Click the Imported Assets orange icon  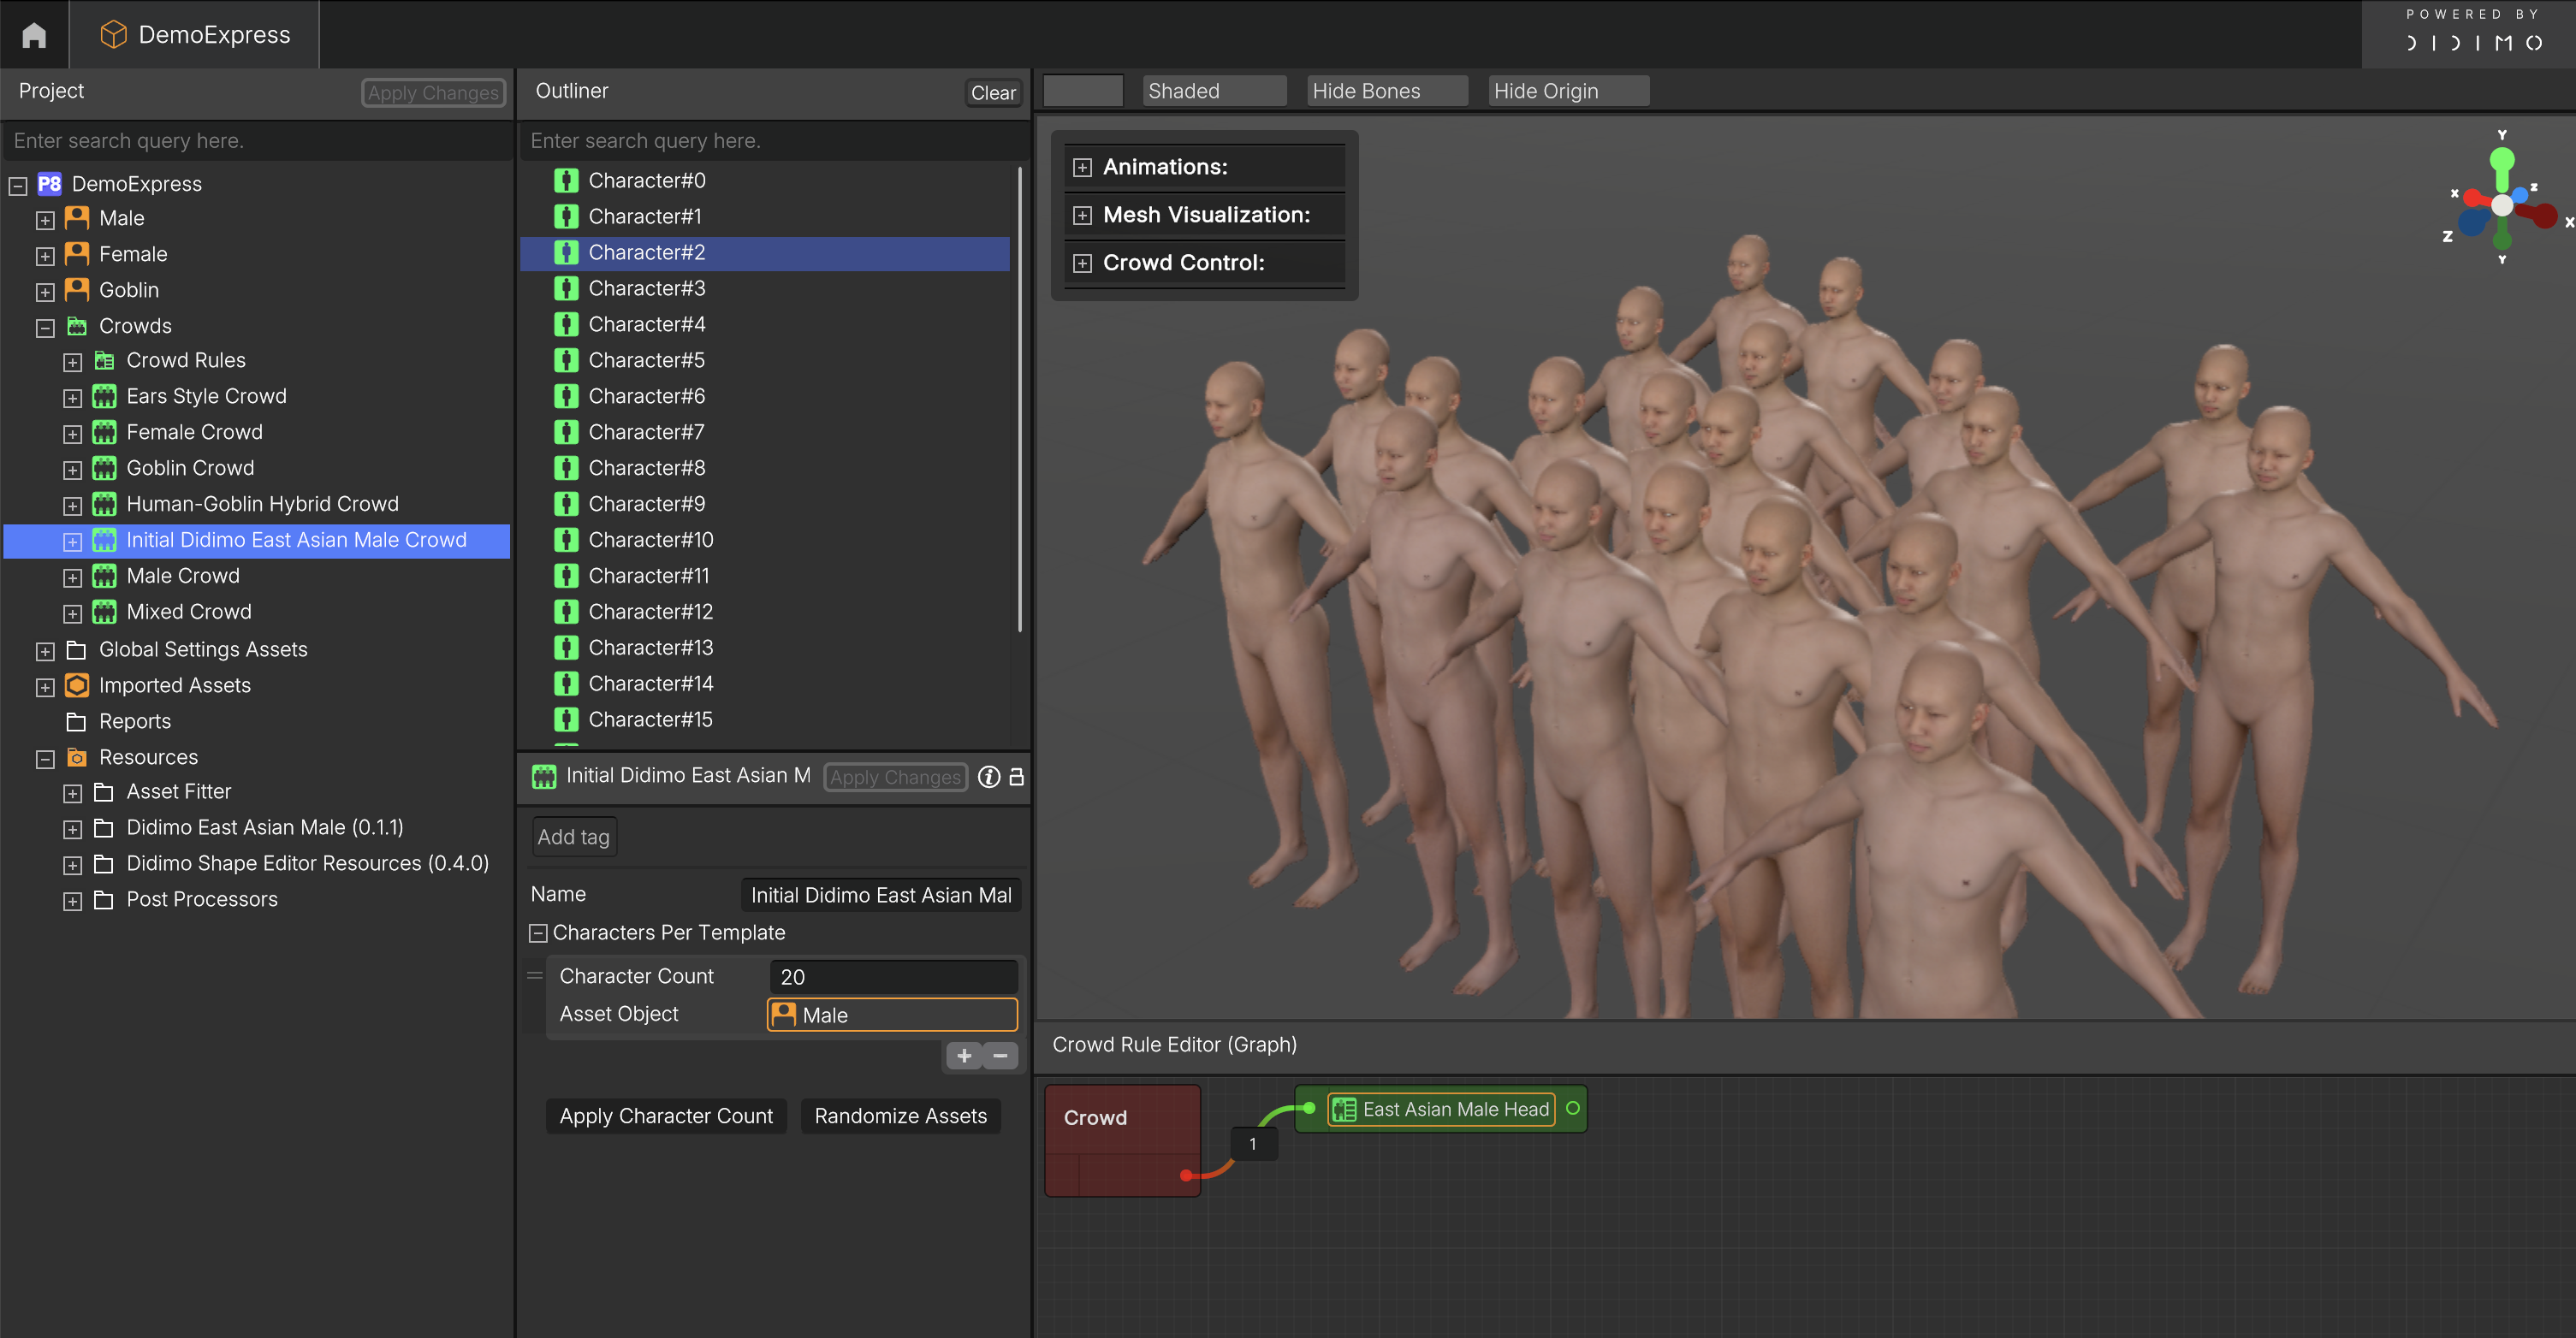(x=77, y=685)
